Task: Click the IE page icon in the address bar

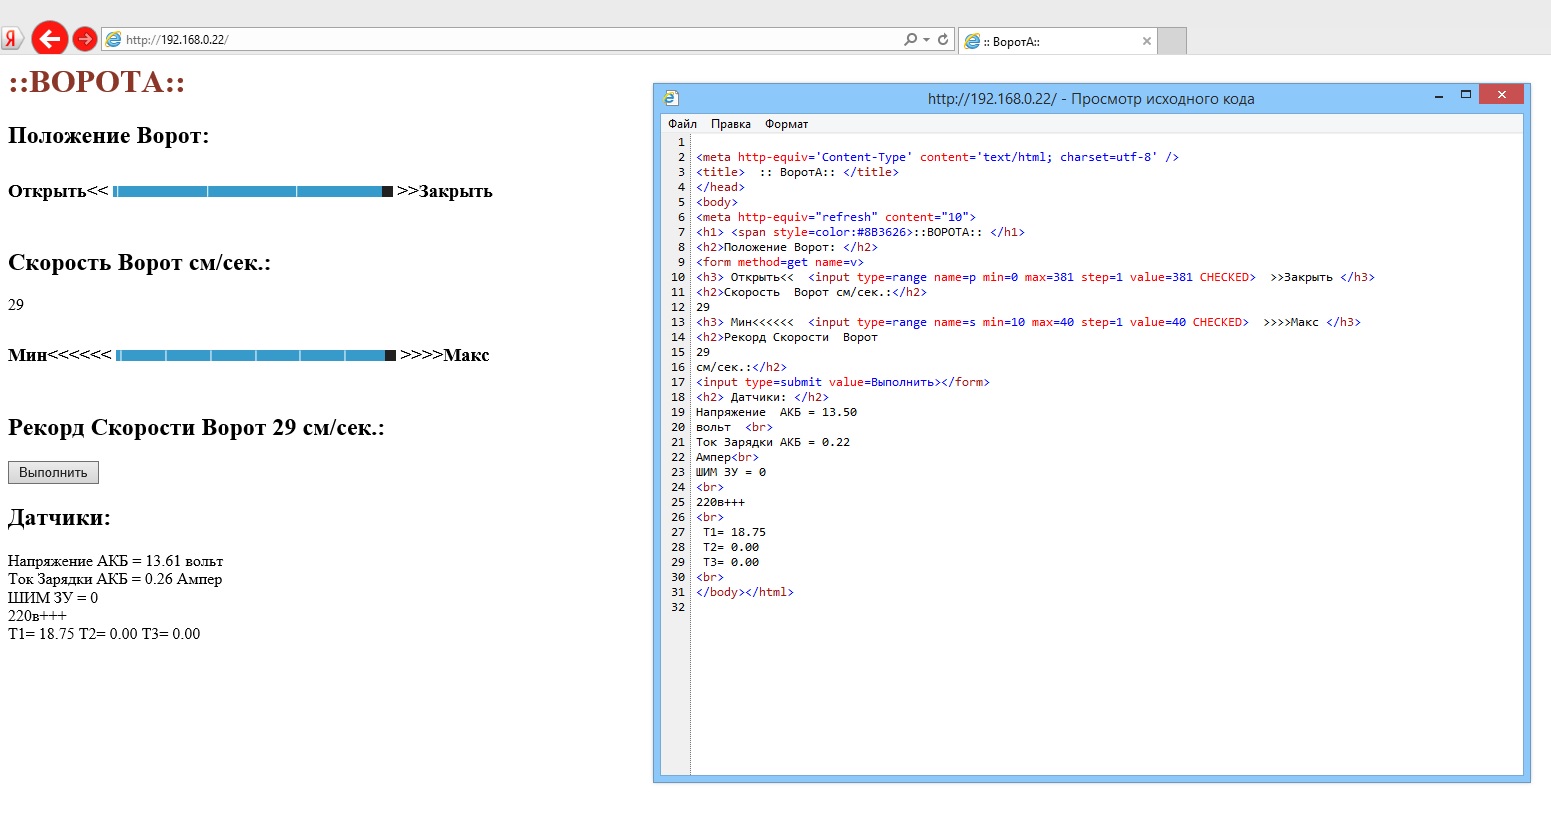Action: pos(114,39)
